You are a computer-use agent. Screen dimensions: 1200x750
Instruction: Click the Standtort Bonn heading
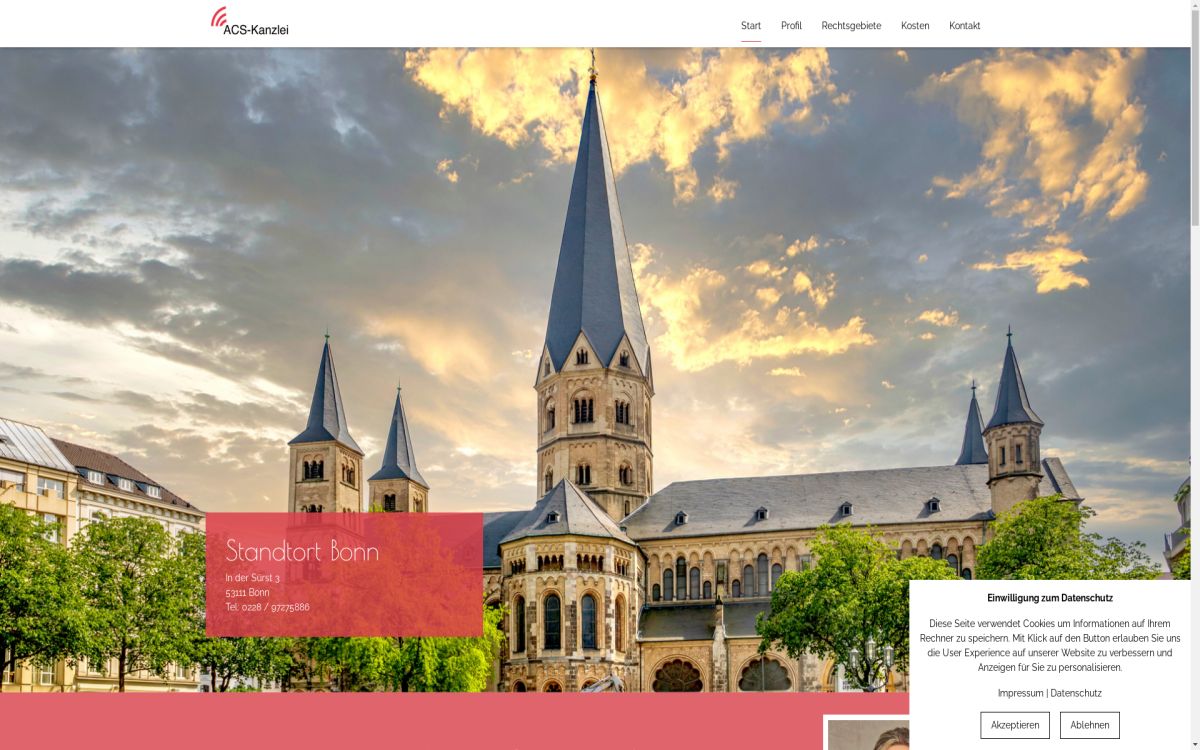[303, 551]
